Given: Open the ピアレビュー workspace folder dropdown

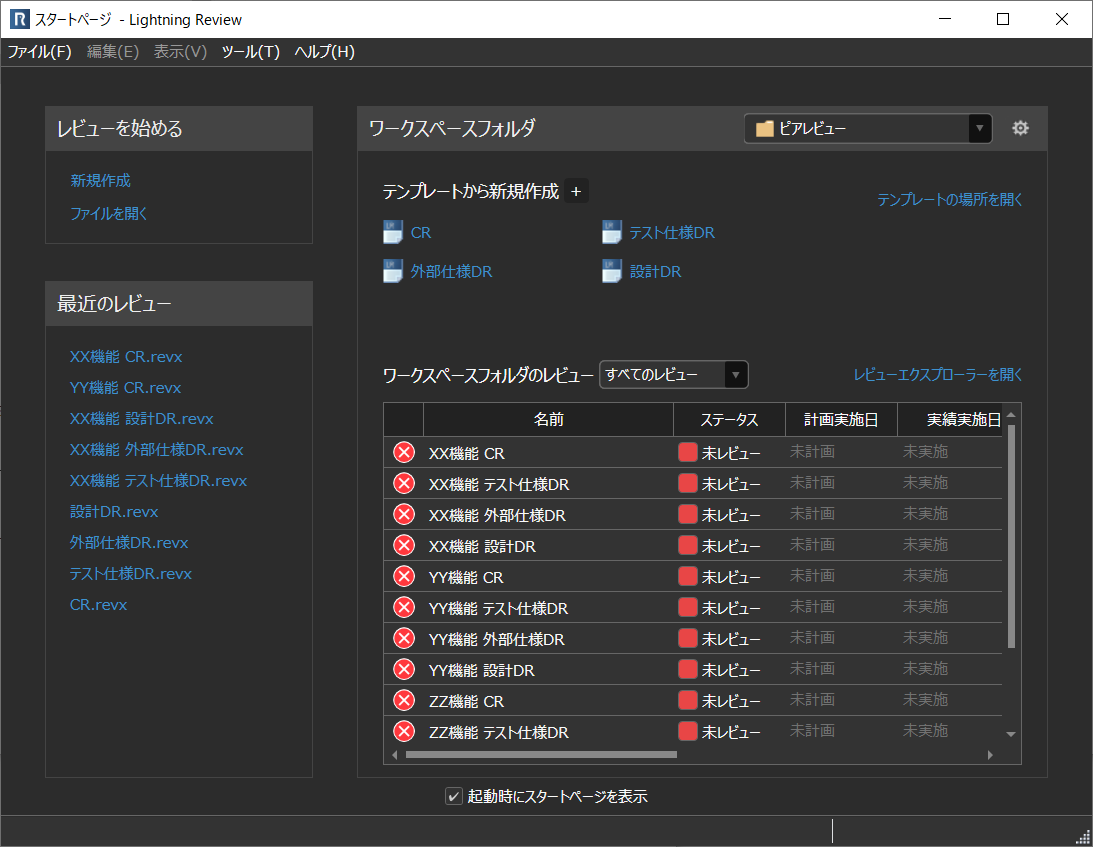Looking at the screenshot, I should pos(868,128).
